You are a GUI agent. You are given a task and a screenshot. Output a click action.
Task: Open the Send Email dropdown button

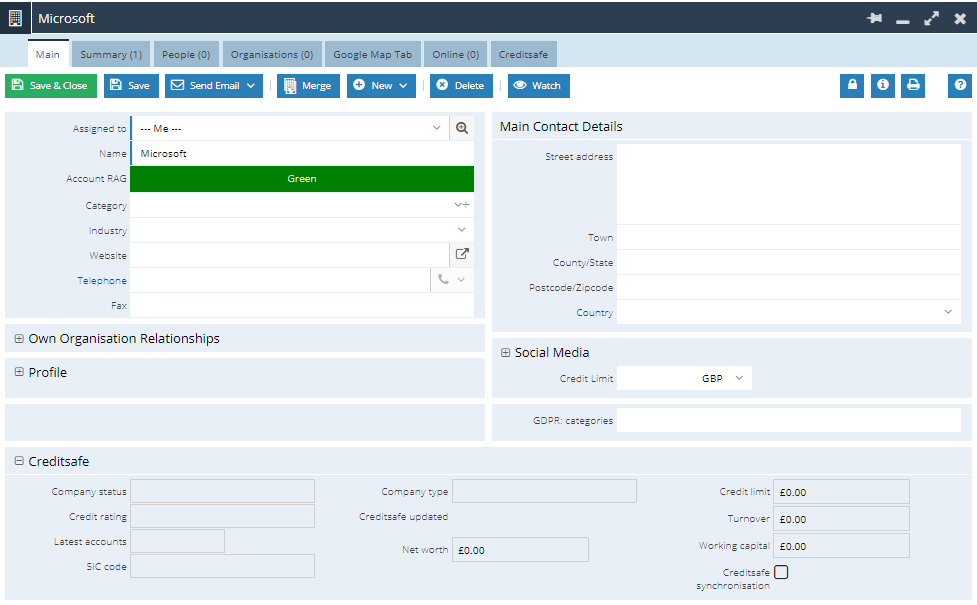[214, 85]
